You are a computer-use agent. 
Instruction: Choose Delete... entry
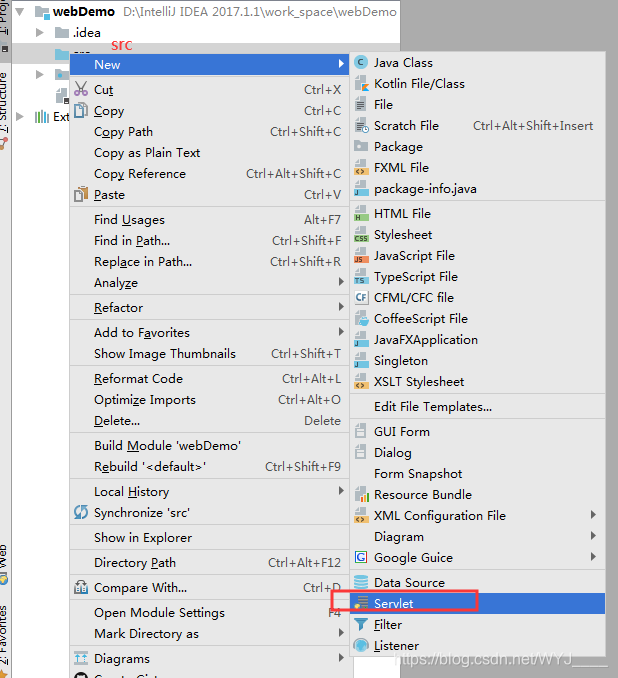tap(209, 421)
